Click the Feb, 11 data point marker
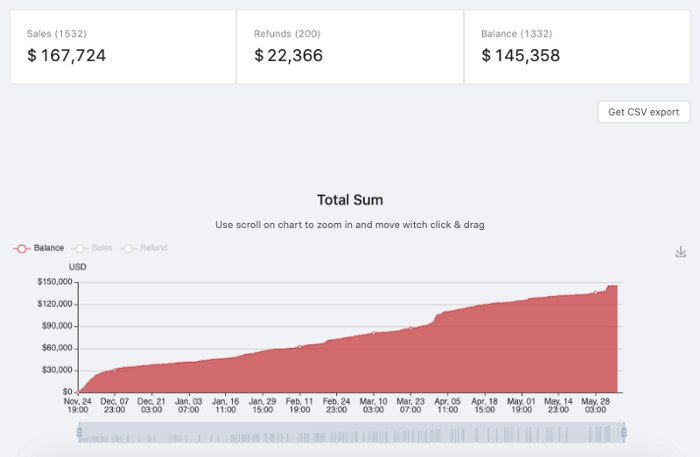Viewport: 700px width, 457px height. 300,347
